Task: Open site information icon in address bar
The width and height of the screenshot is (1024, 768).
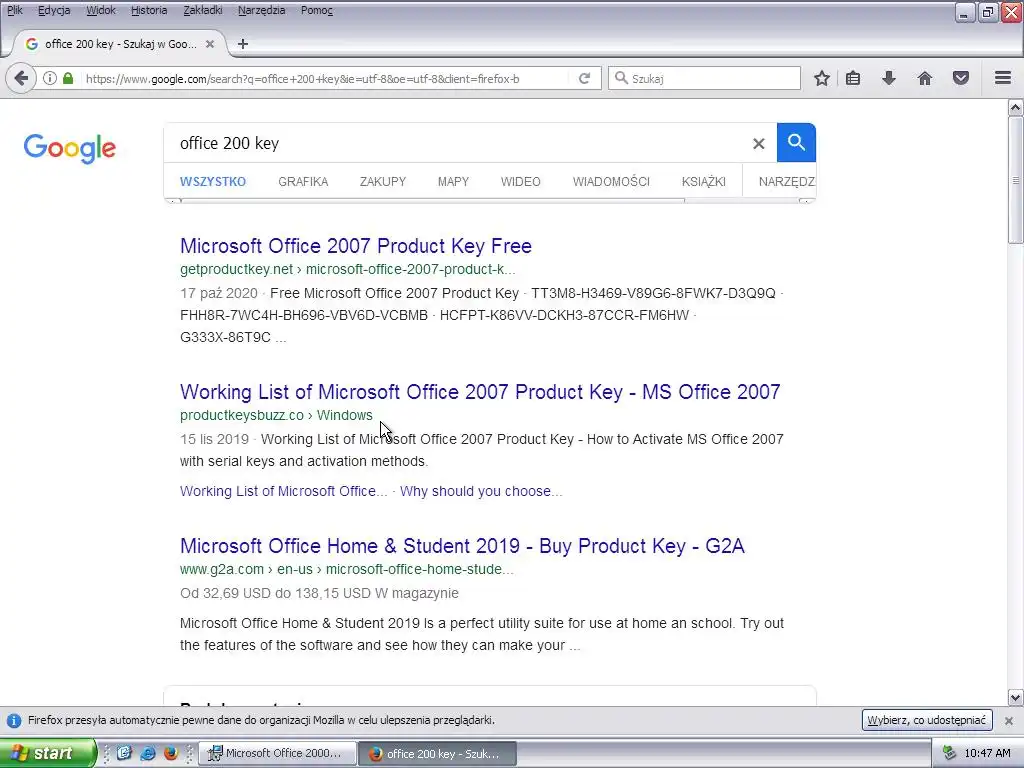Action: click(x=50, y=78)
